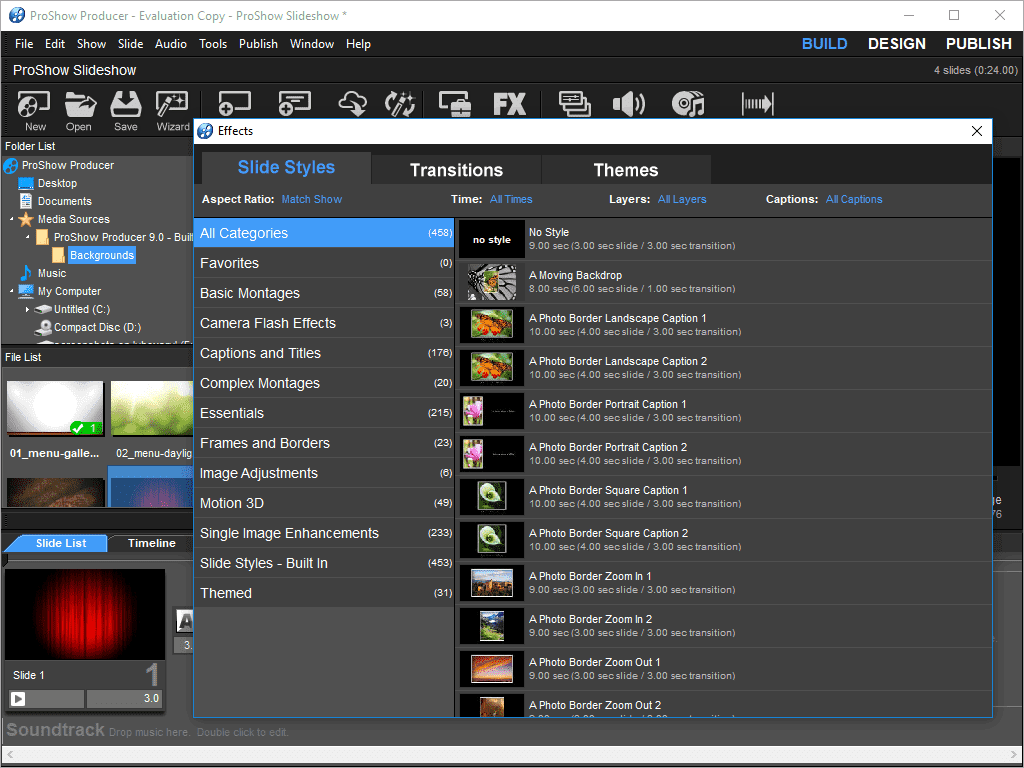Click the stacked slides settings icon
The height and width of the screenshot is (768, 1024).
point(575,104)
